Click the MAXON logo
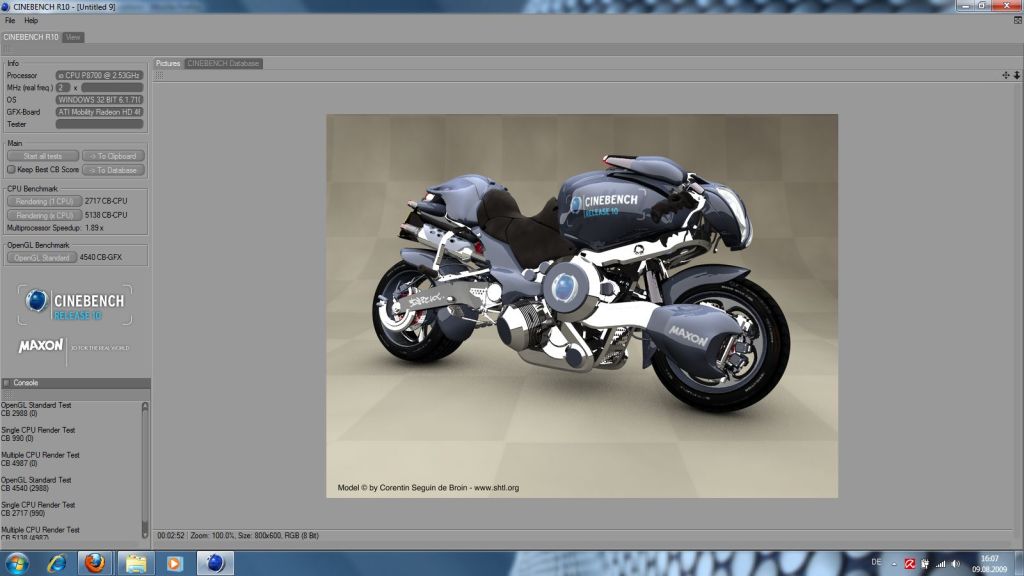This screenshot has height=576, width=1024. 40,345
